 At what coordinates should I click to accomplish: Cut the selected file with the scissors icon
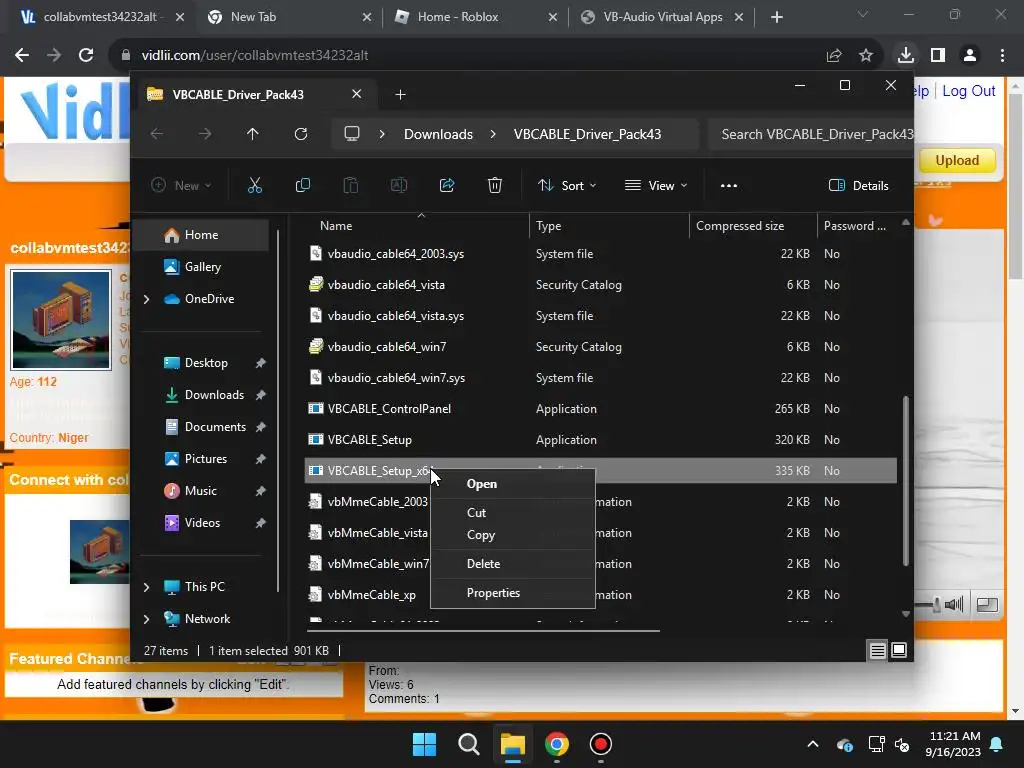click(255, 185)
